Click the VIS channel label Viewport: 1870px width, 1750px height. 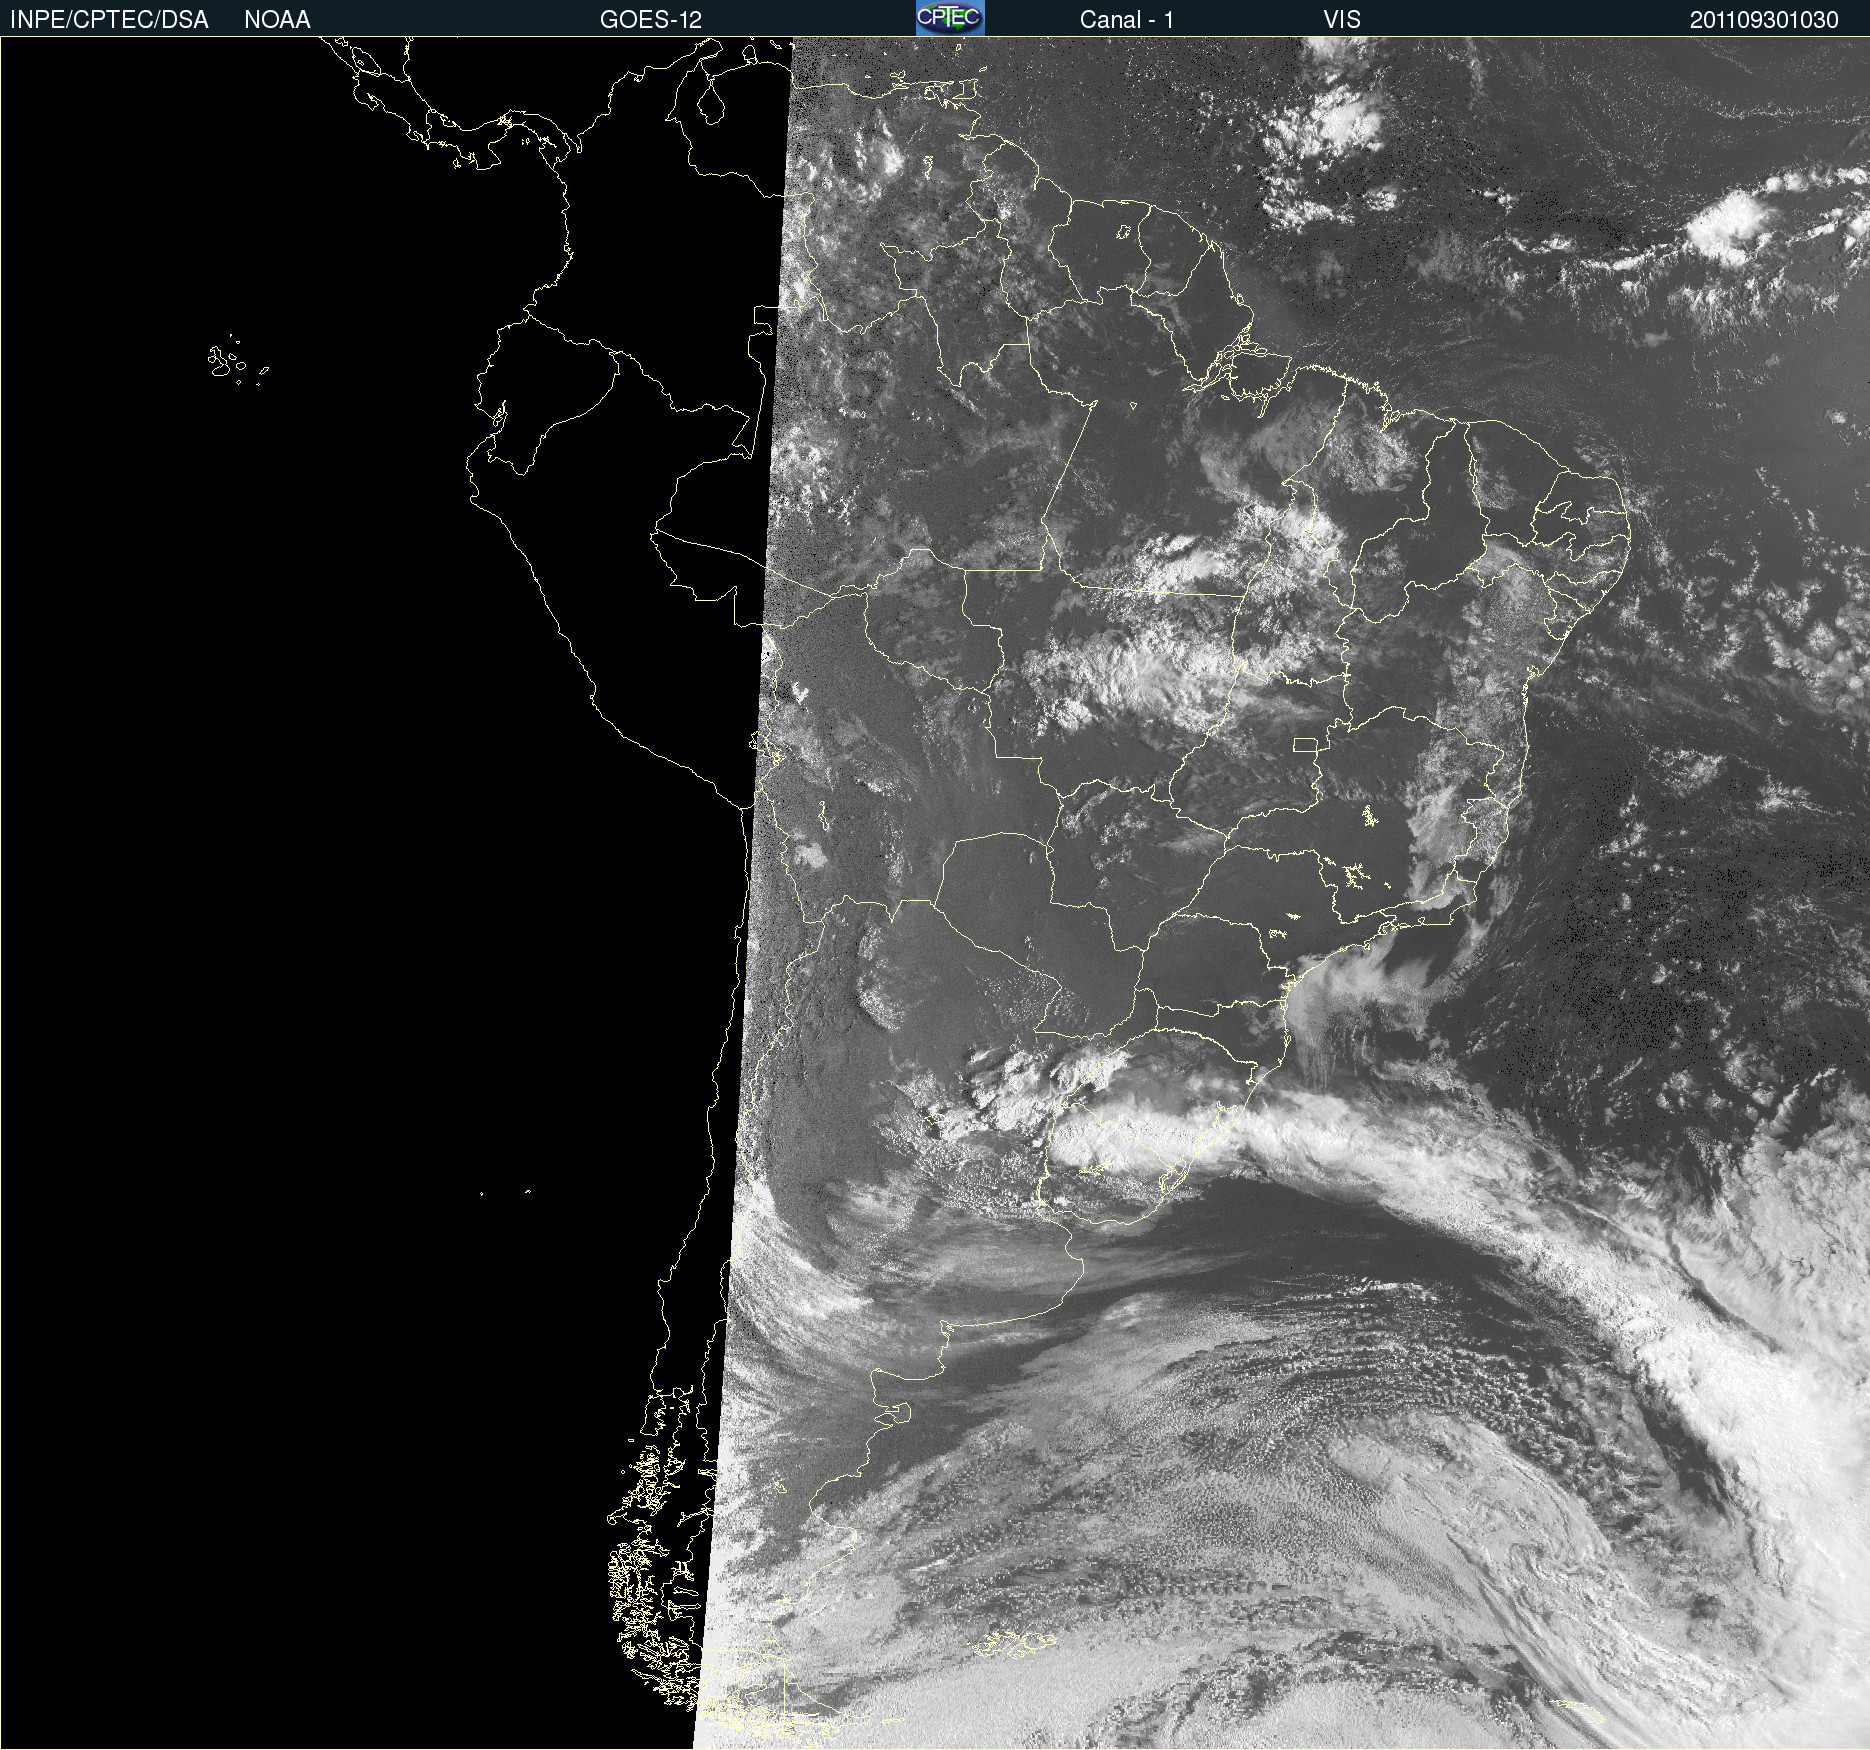click(1342, 20)
